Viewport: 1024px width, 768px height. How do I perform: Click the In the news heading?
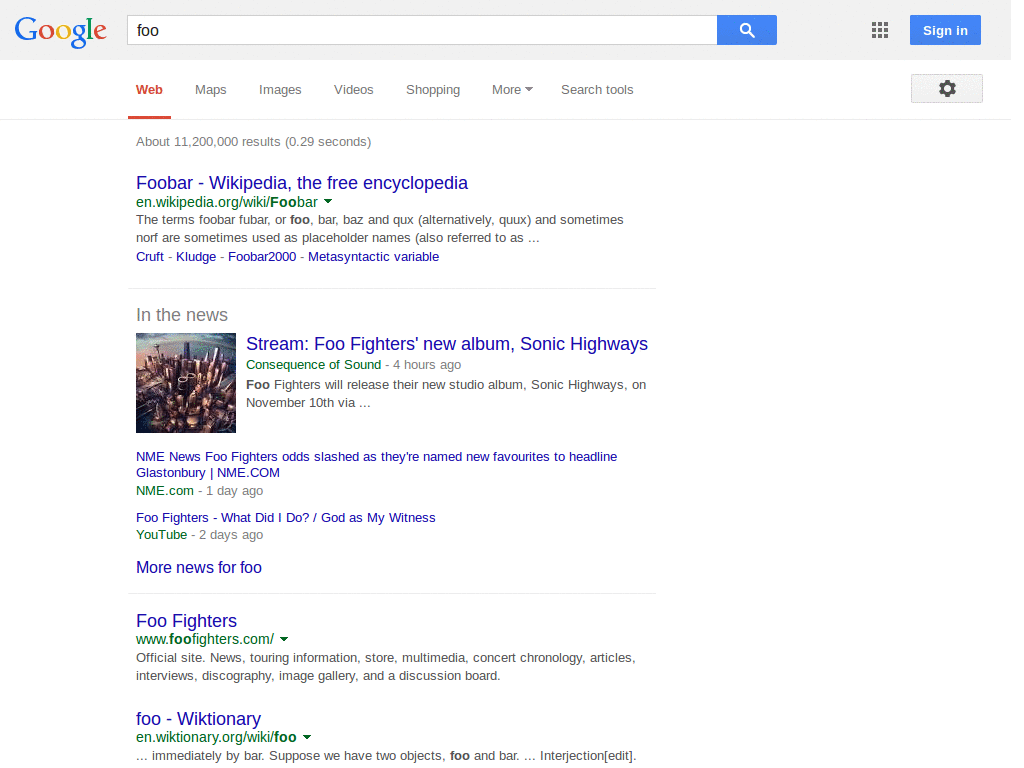tap(182, 315)
